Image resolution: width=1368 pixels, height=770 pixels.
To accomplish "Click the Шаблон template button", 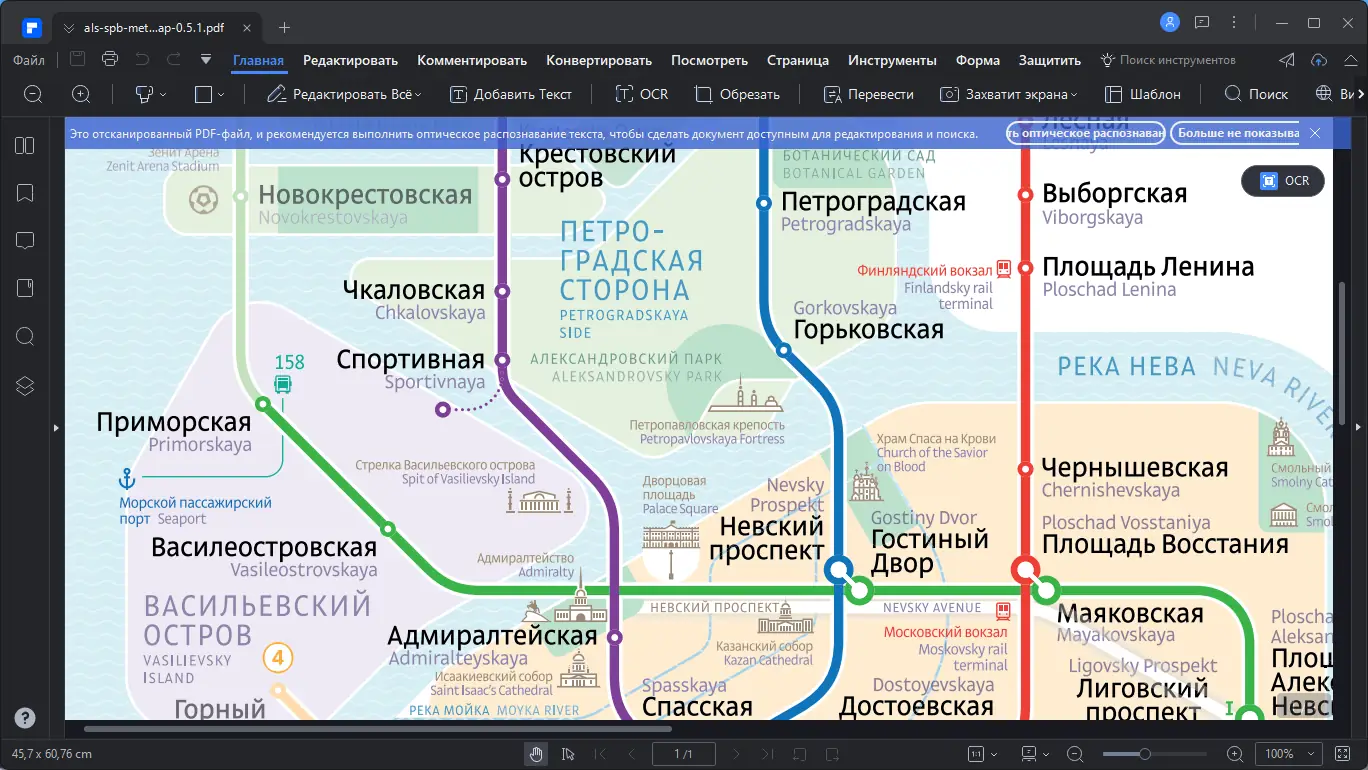I will [x=1143, y=94].
